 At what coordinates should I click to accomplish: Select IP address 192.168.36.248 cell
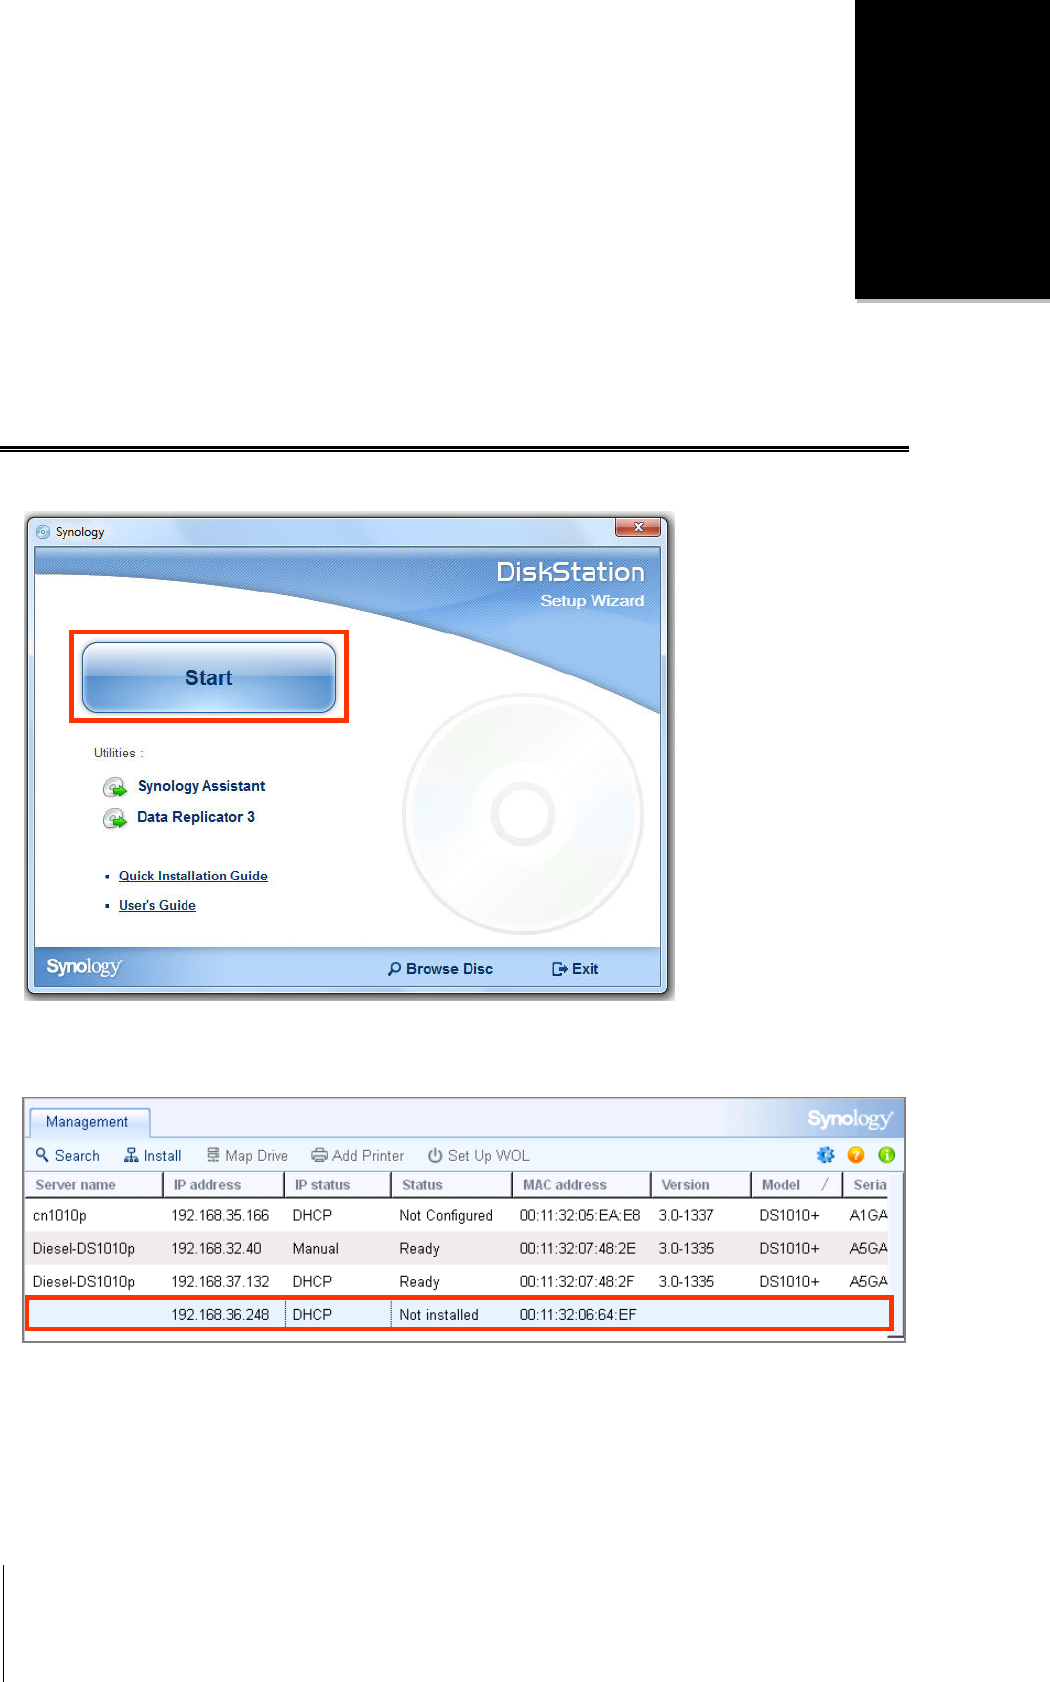click(220, 1315)
